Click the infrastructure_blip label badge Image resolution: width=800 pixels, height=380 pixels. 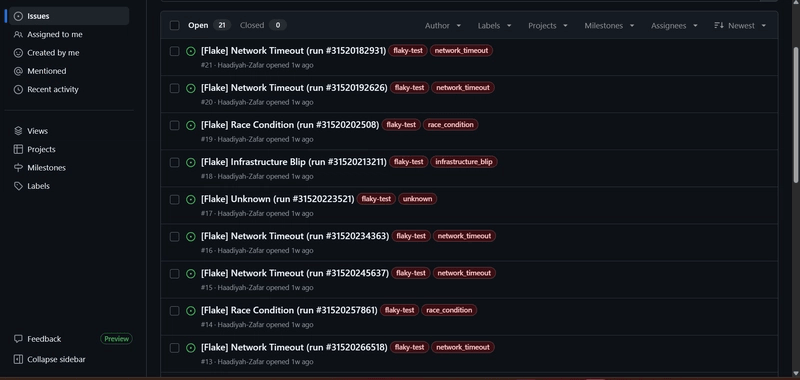click(464, 162)
